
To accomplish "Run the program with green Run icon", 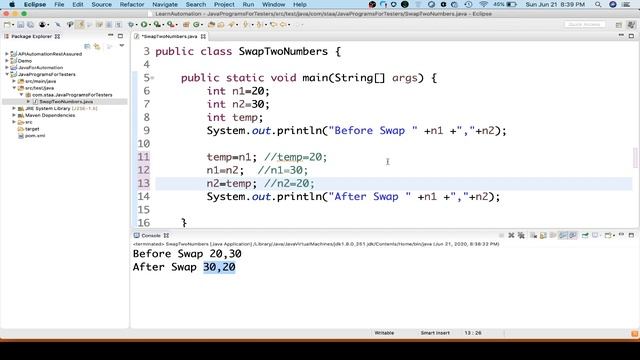I will pyautogui.click(x=144, y=25).
